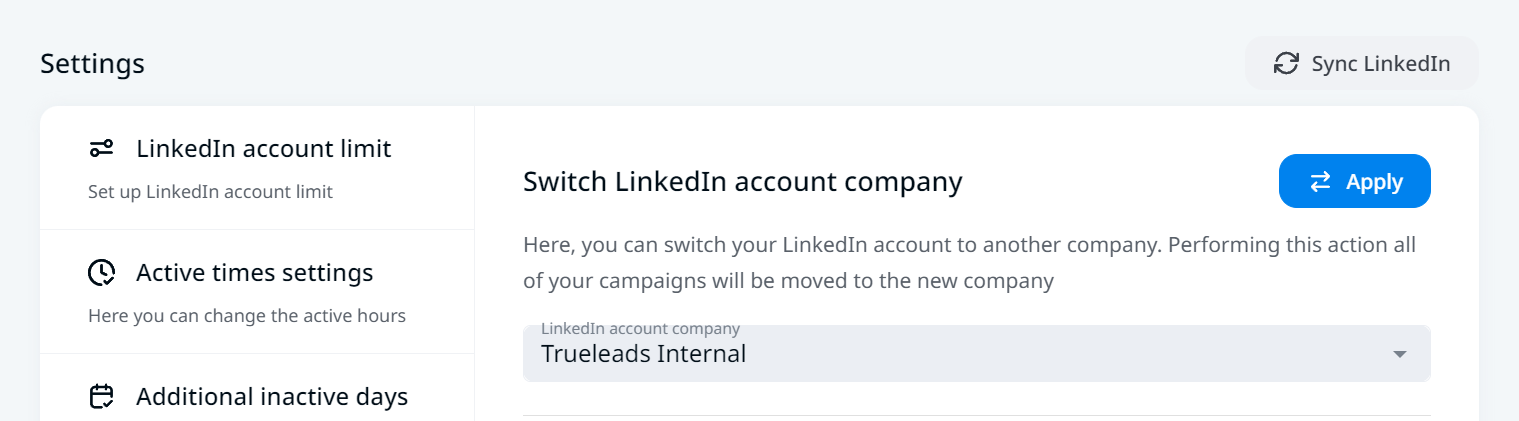Click the sliders icon for account limit

coord(102,149)
